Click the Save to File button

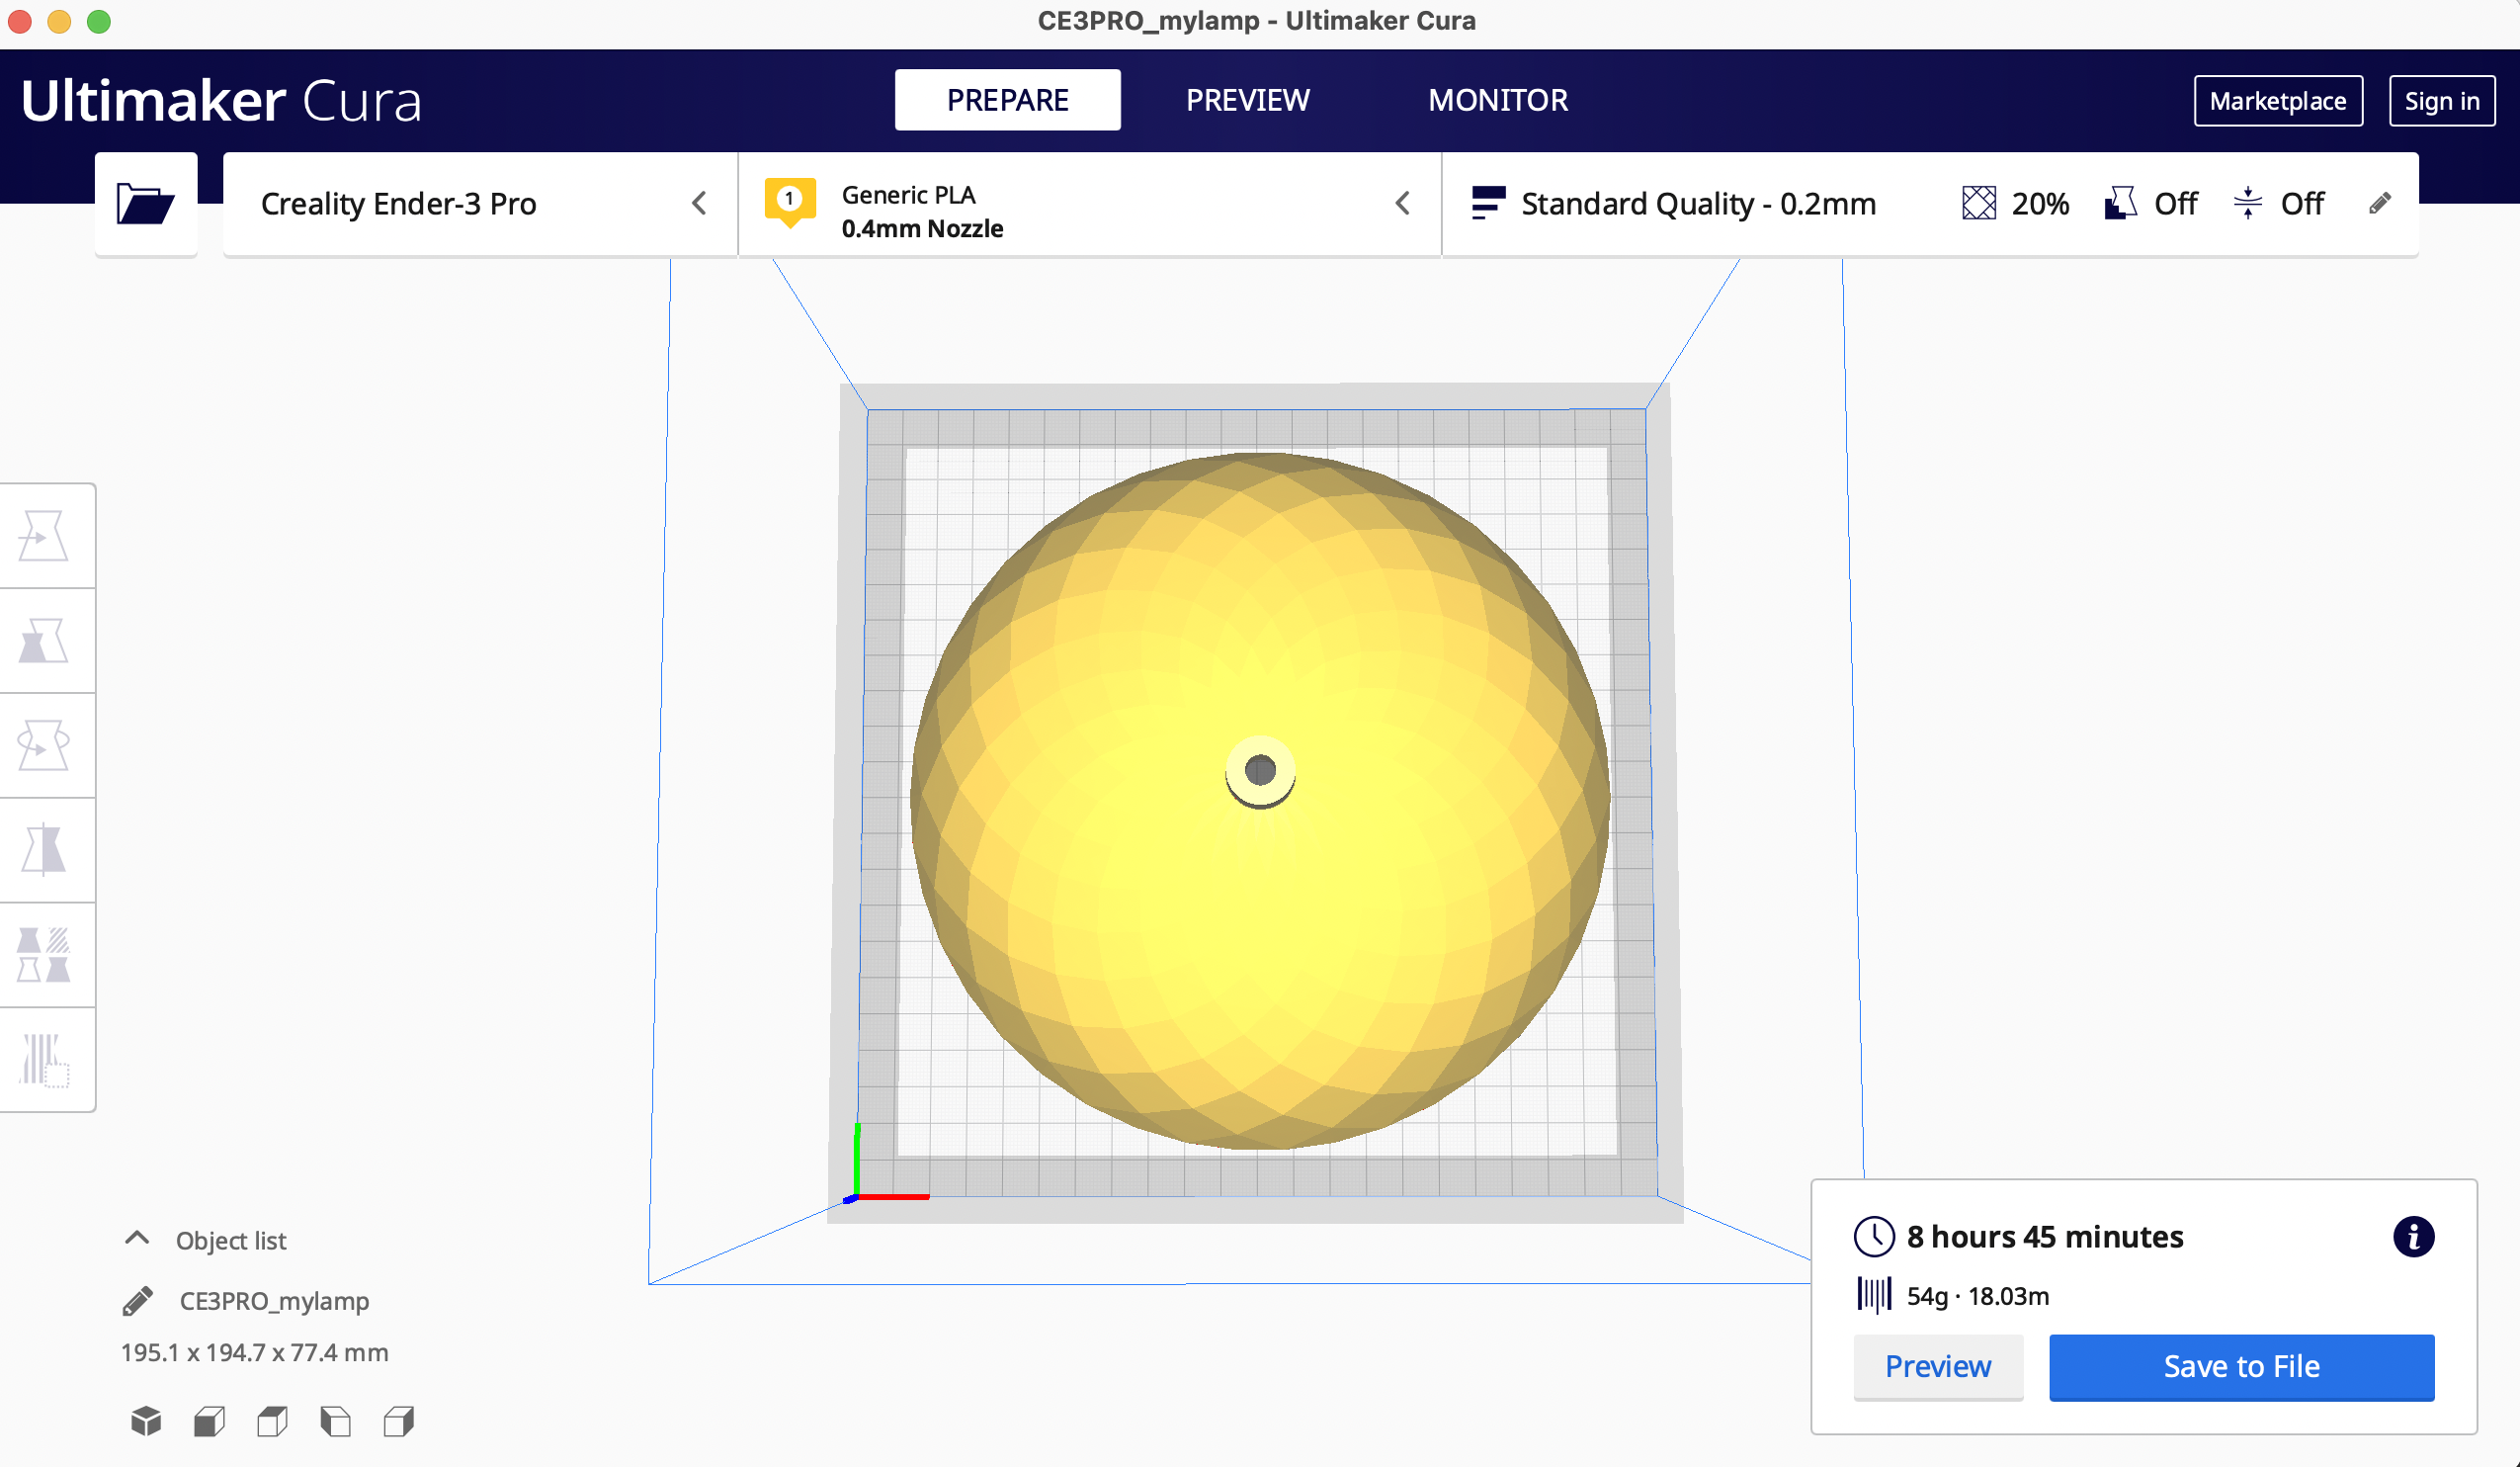[2241, 1366]
